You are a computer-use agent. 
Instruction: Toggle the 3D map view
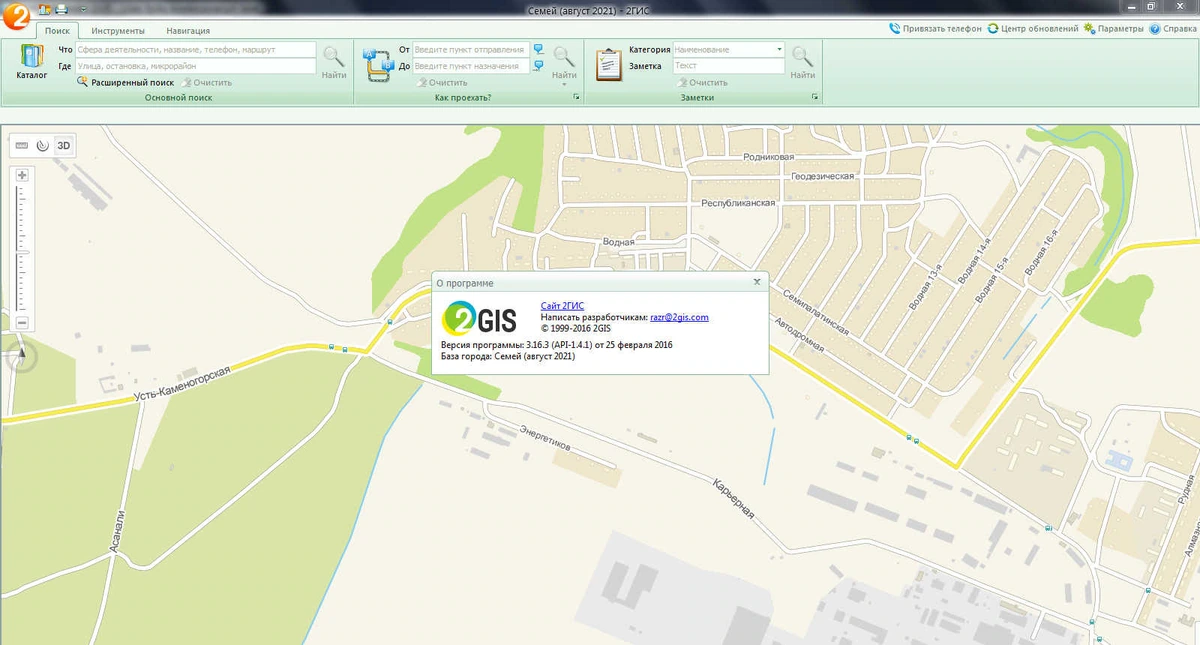pyautogui.click(x=63, y=146)
